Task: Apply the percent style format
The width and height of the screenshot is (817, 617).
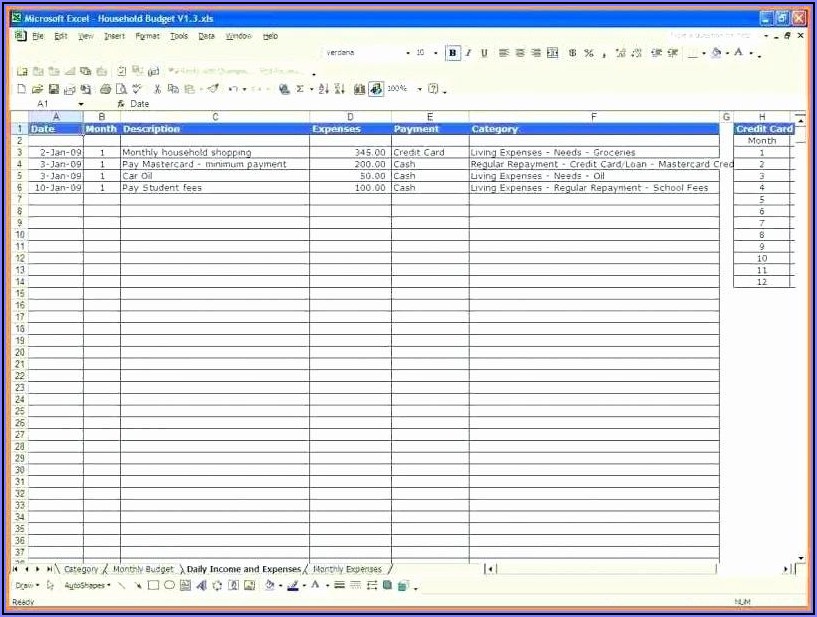Action: pyautogui.click(x=589, y=53)
